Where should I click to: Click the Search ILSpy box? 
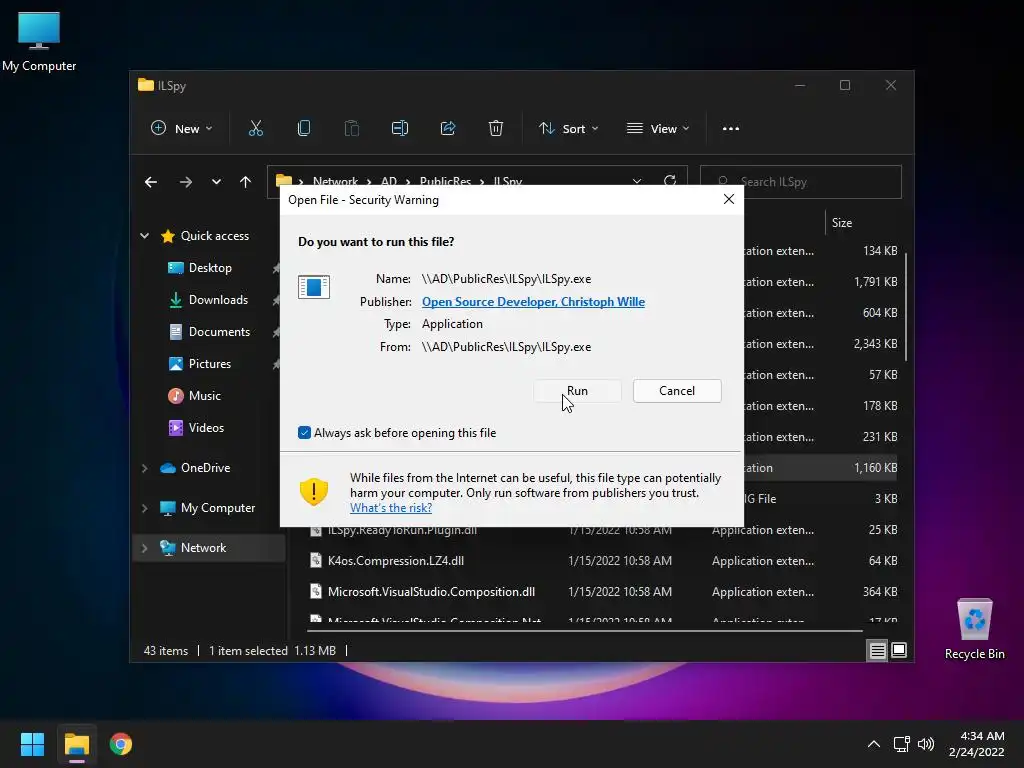coord(801,182)
